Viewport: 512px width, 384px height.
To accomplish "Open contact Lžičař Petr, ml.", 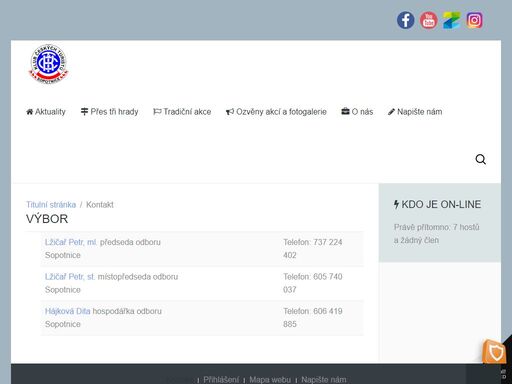I will click(x=71, y=242).
